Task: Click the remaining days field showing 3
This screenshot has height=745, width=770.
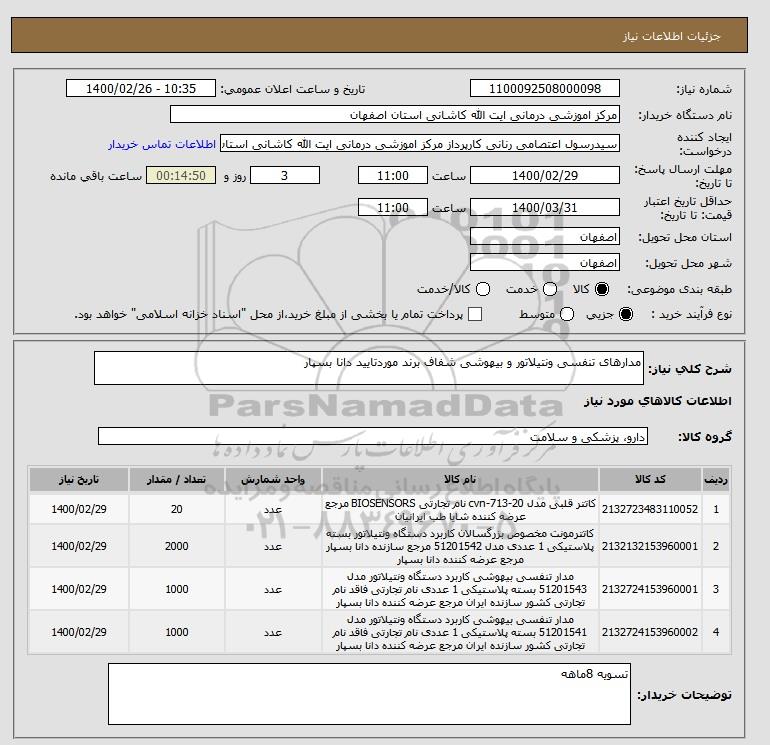Action: click(285, 176)
